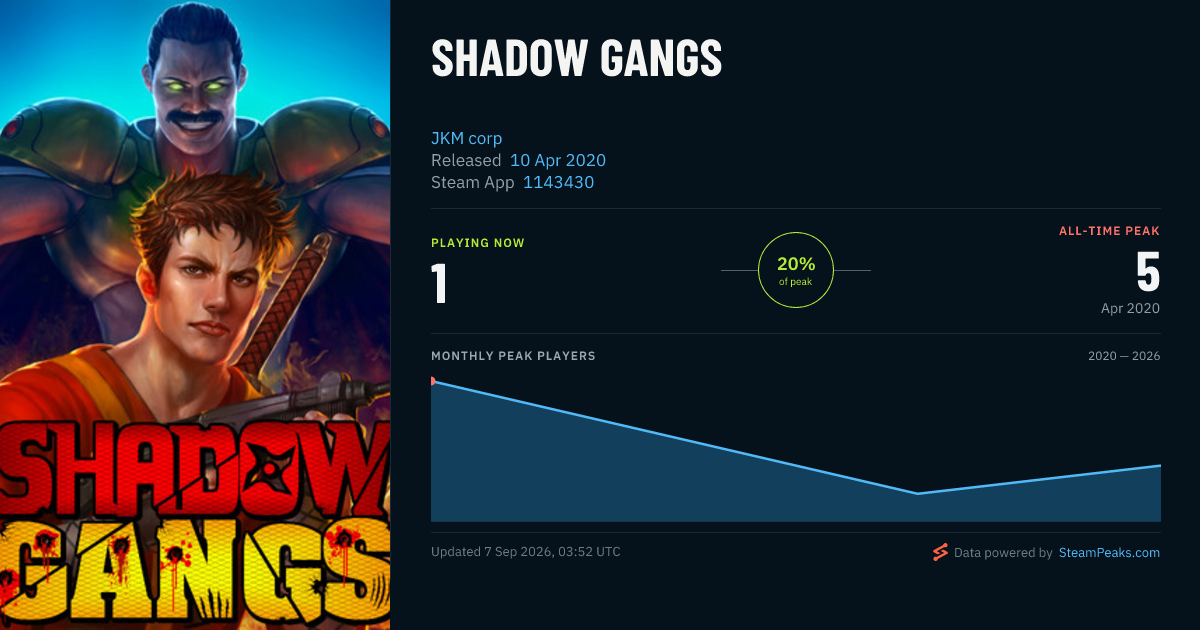
Task: Click the All-Time Peak value 5
Action: 1148,270
